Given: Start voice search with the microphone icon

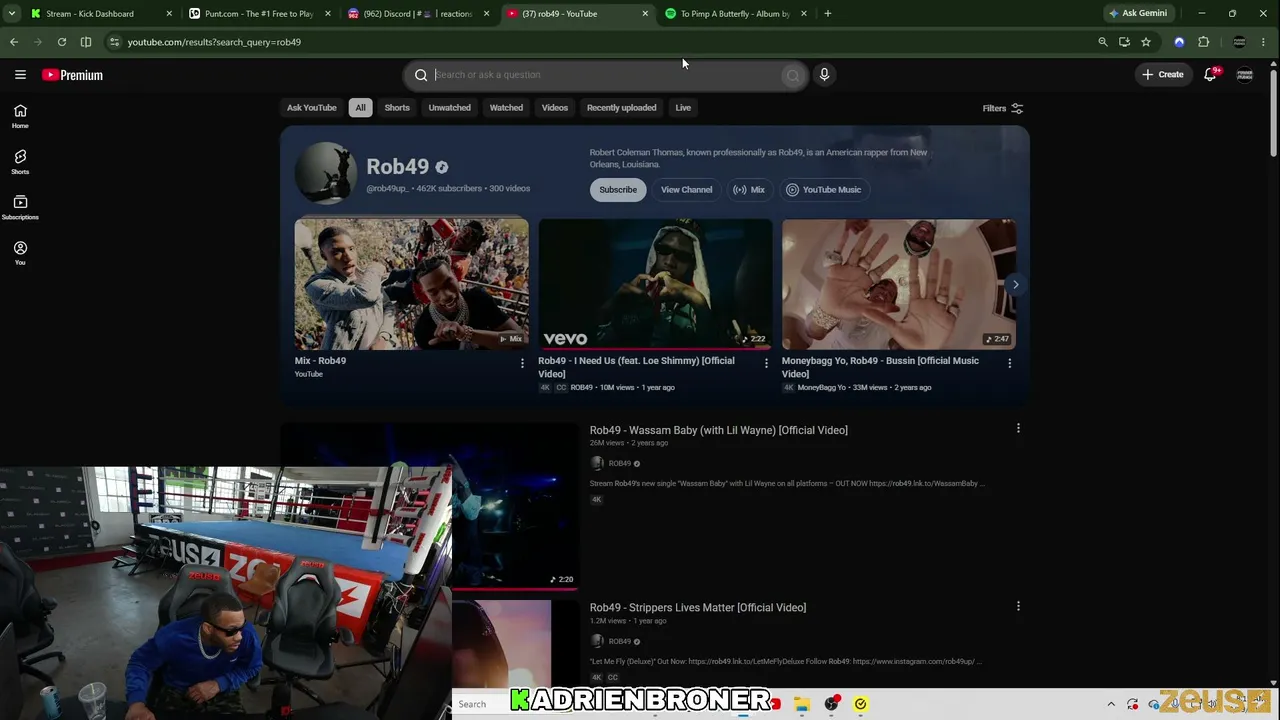Looking at the screenshot, I should tap(824, 75).
